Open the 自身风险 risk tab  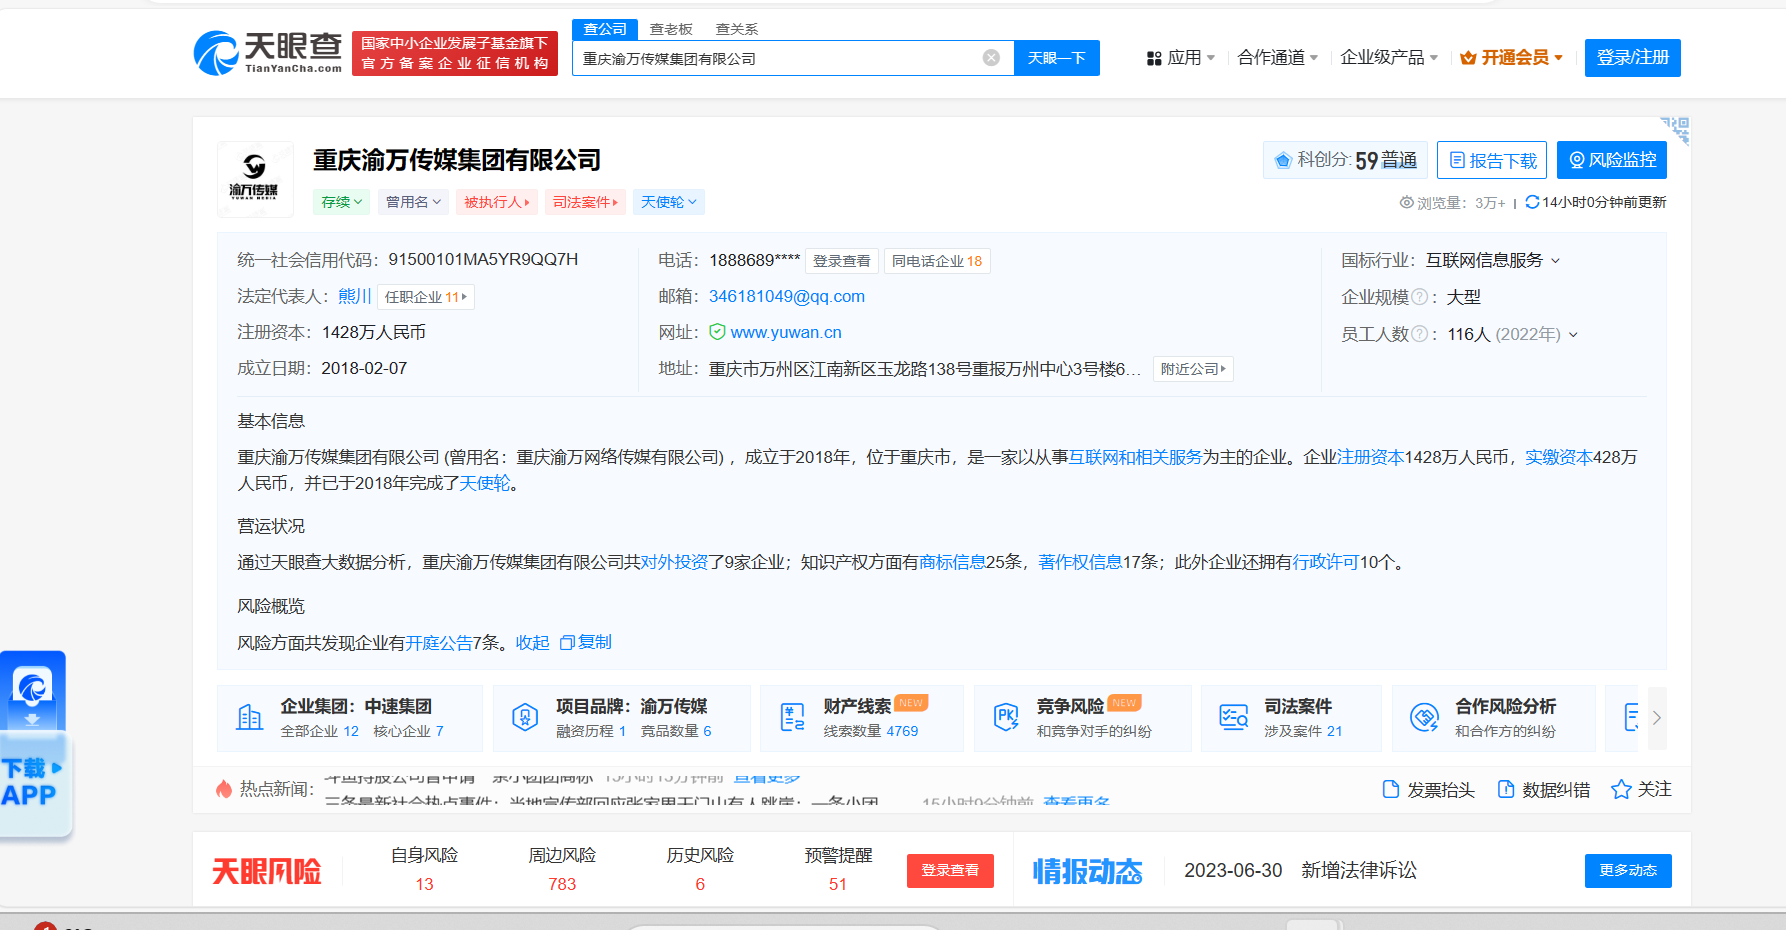coord(424,869)
